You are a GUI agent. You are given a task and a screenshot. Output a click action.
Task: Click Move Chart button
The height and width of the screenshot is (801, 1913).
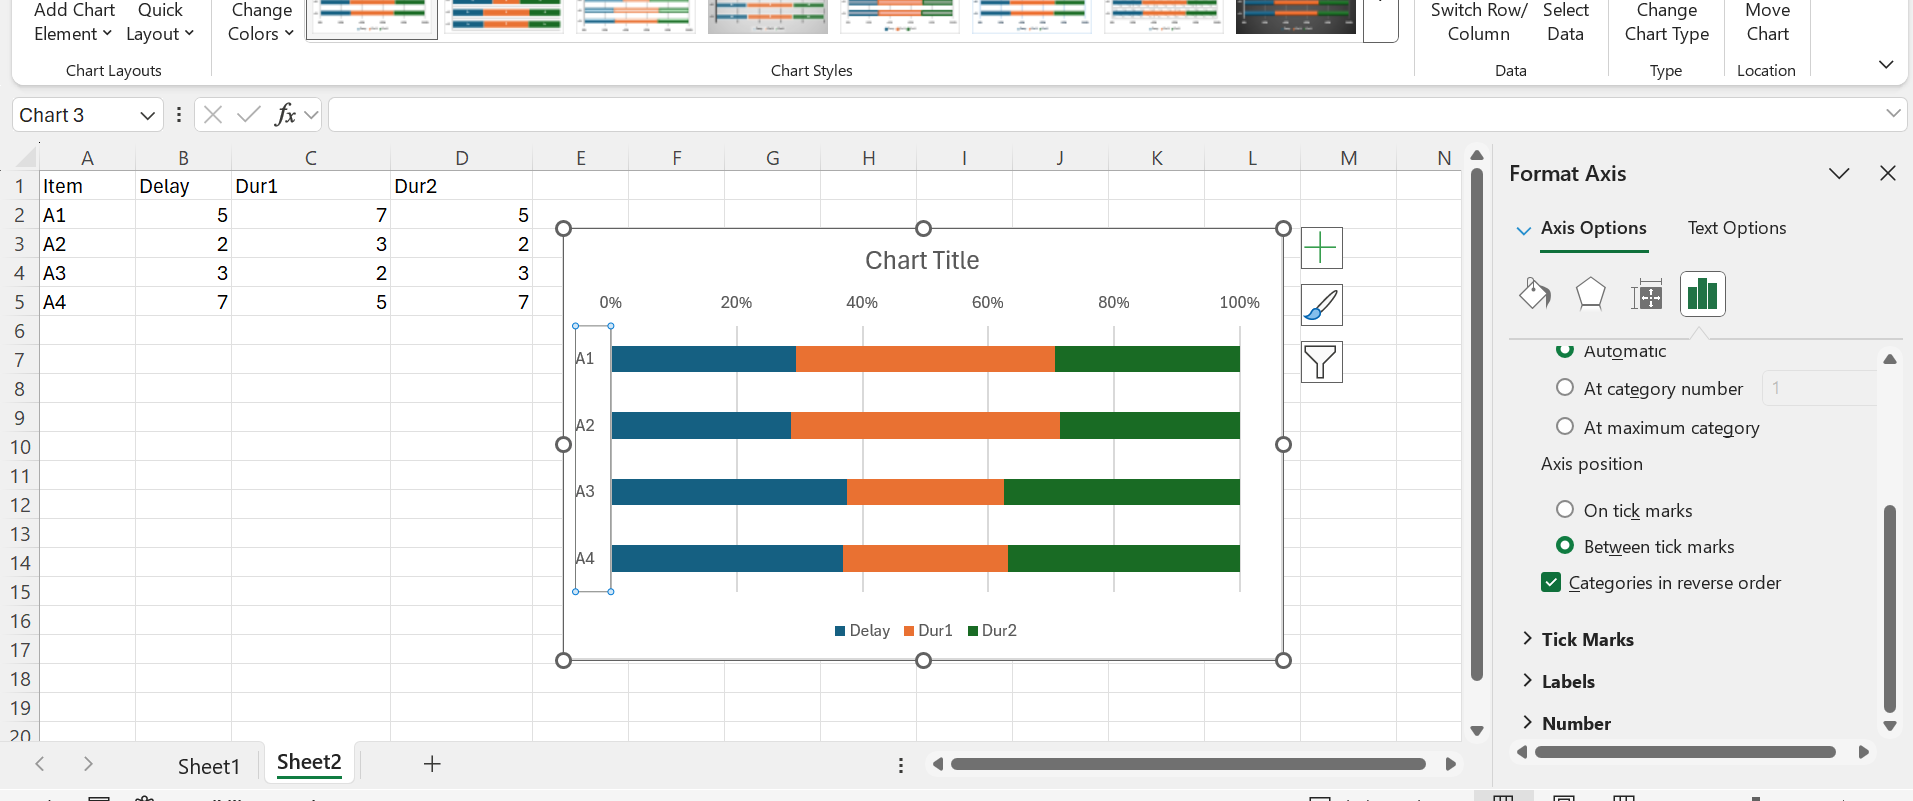coord(1768,22)
